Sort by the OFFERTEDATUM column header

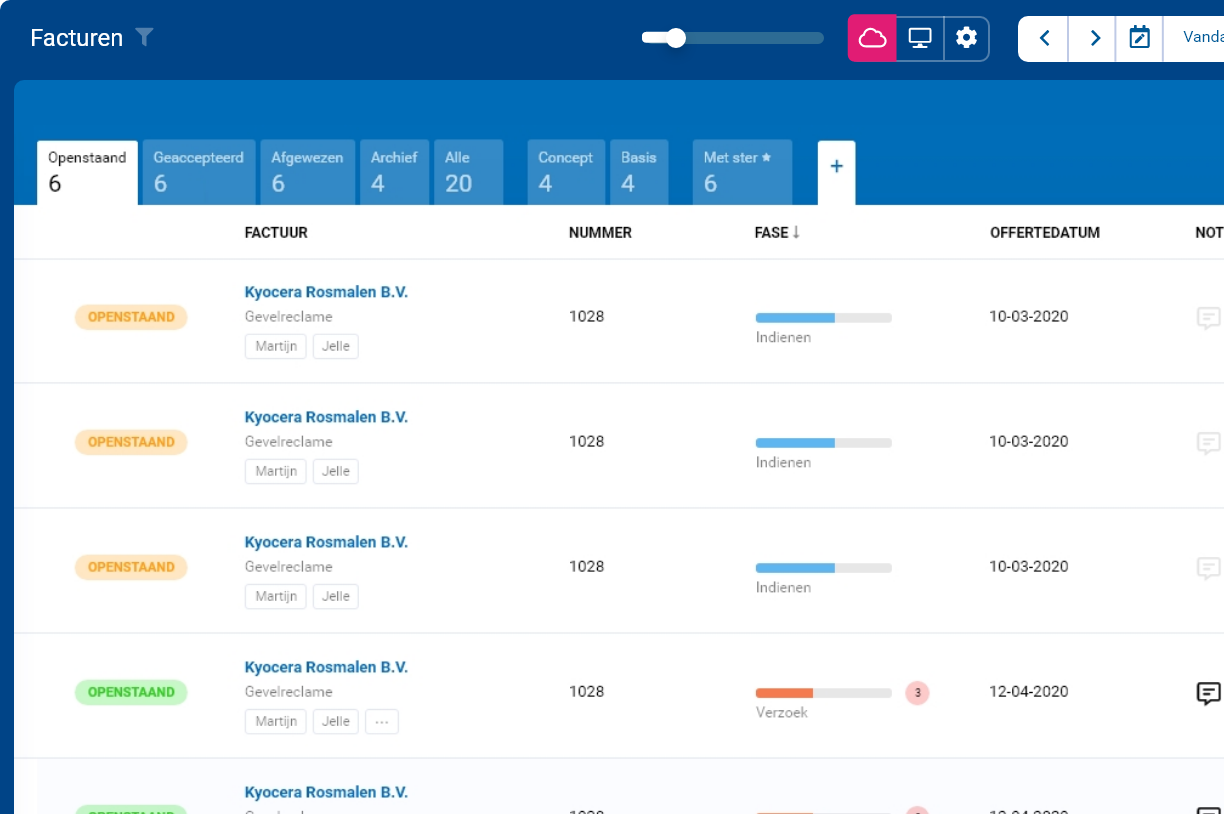click(x=1045, y=233)
